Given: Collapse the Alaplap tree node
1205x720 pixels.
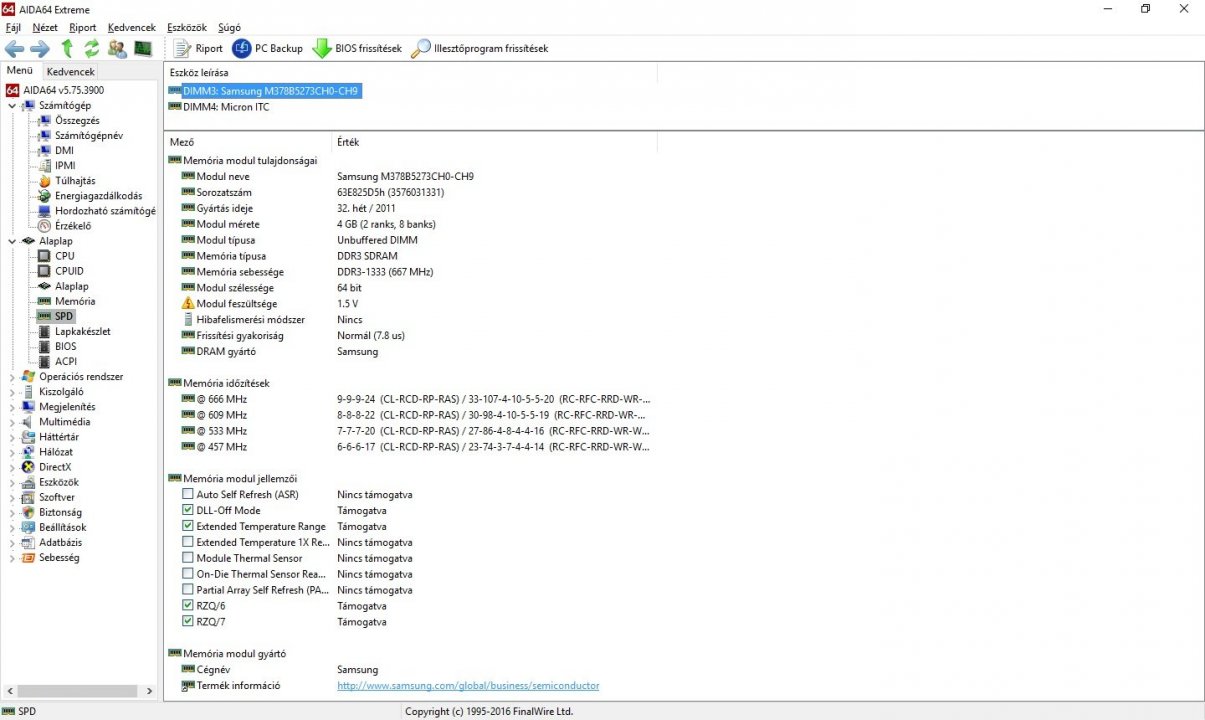Looking at the screenshot, I should click(x=12, y=241).
